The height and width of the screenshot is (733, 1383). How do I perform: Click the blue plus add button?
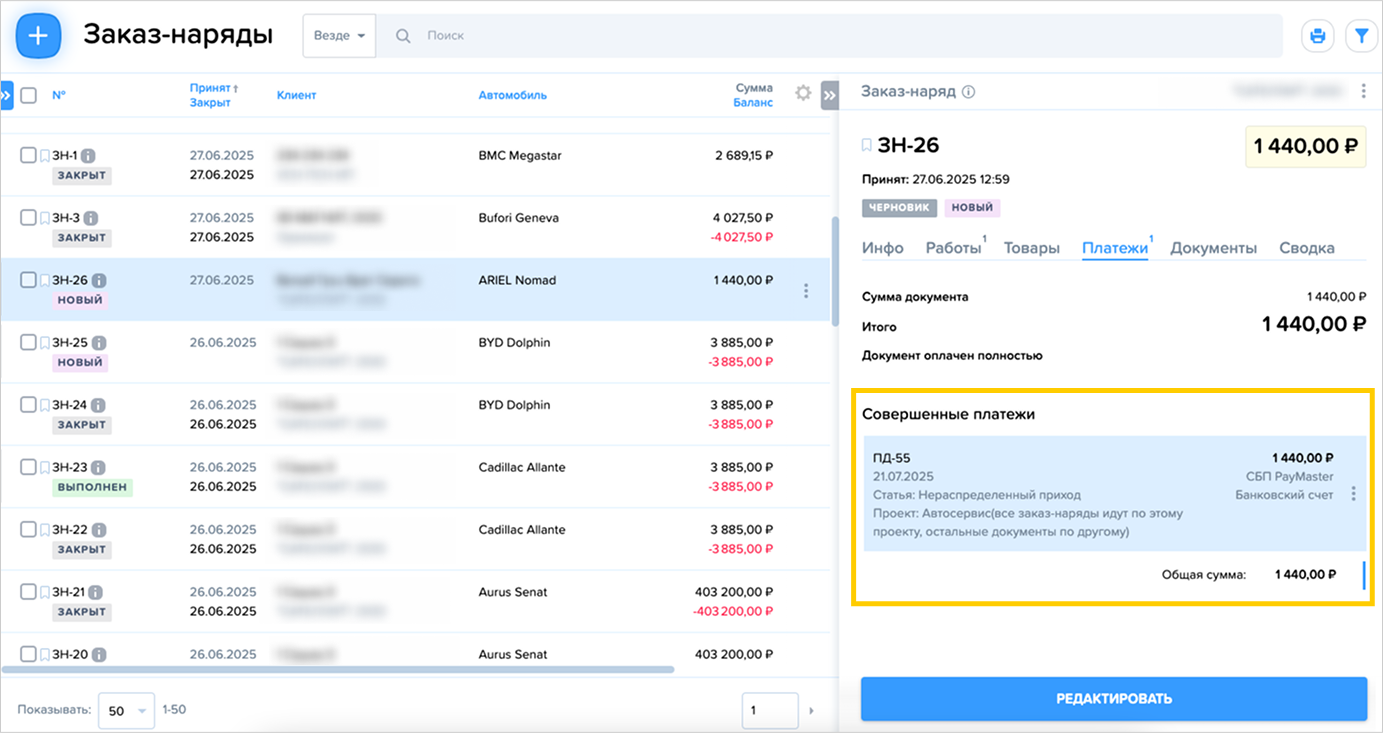(38, 36)
